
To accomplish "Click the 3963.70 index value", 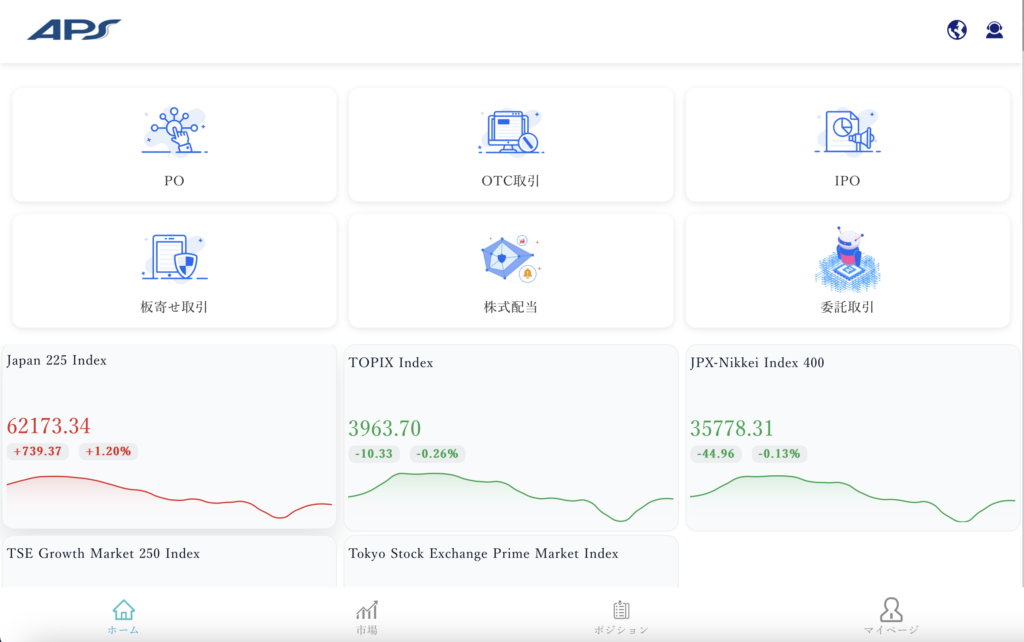I will [x=385, y=429].
